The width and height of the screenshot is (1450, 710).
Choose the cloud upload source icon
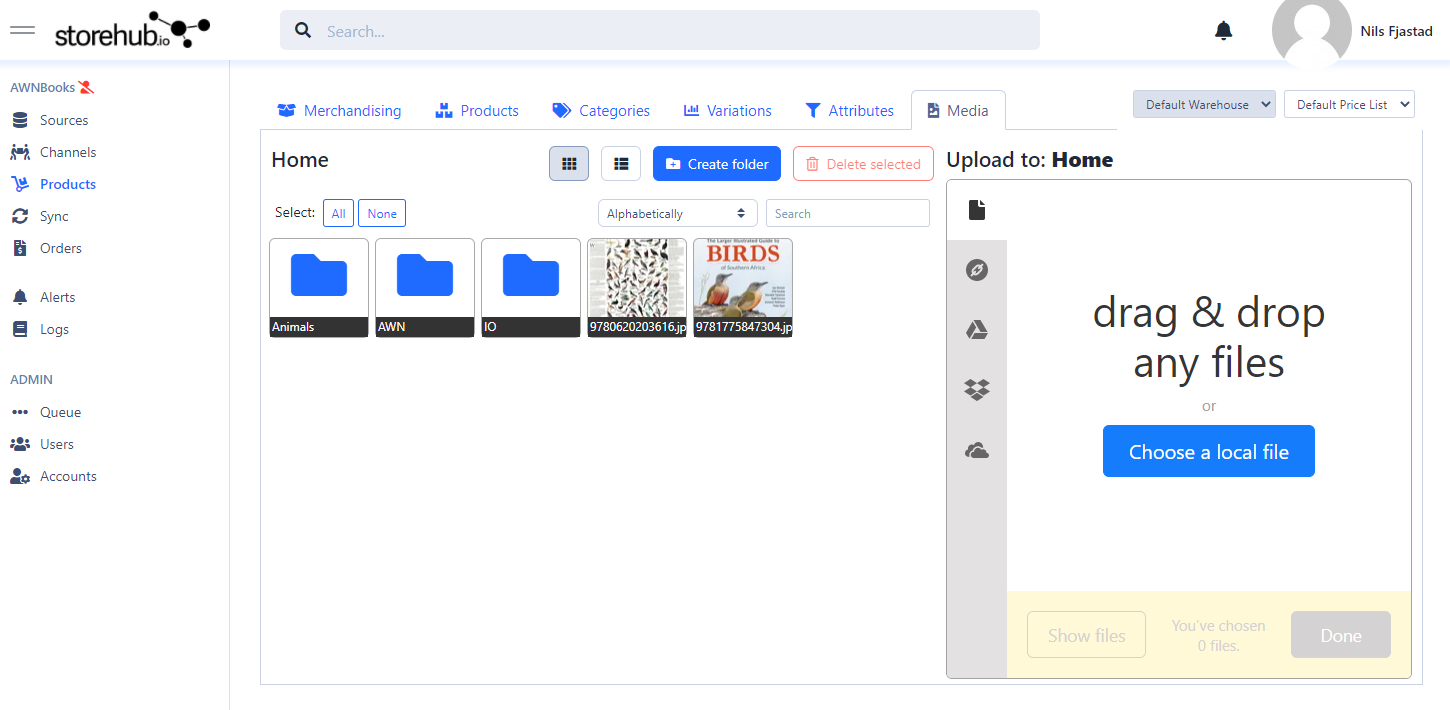[977, 451]
